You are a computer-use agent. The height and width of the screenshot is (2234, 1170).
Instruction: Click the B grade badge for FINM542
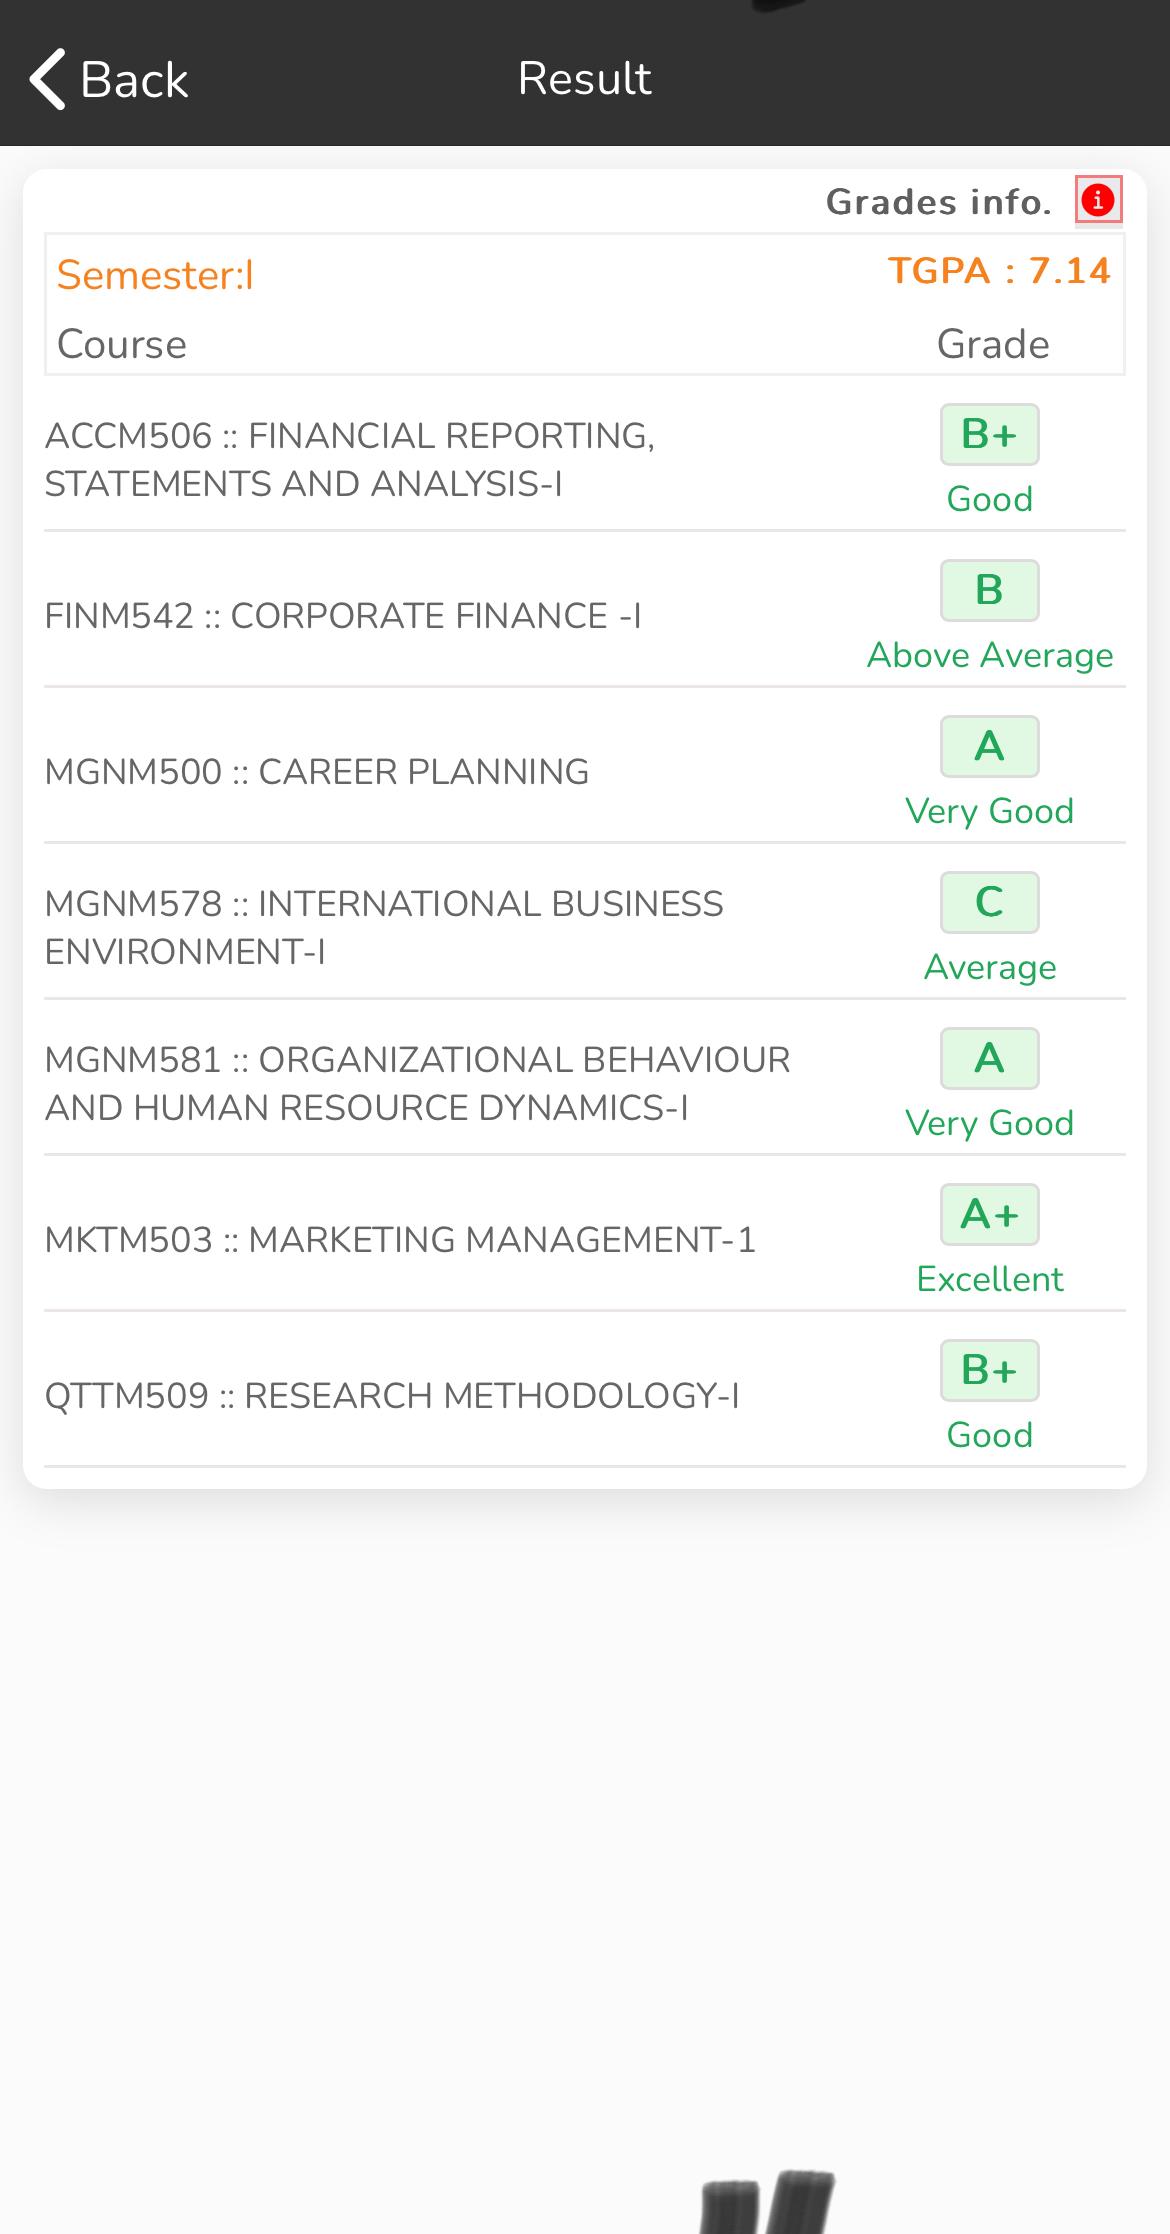coord(989,591)
